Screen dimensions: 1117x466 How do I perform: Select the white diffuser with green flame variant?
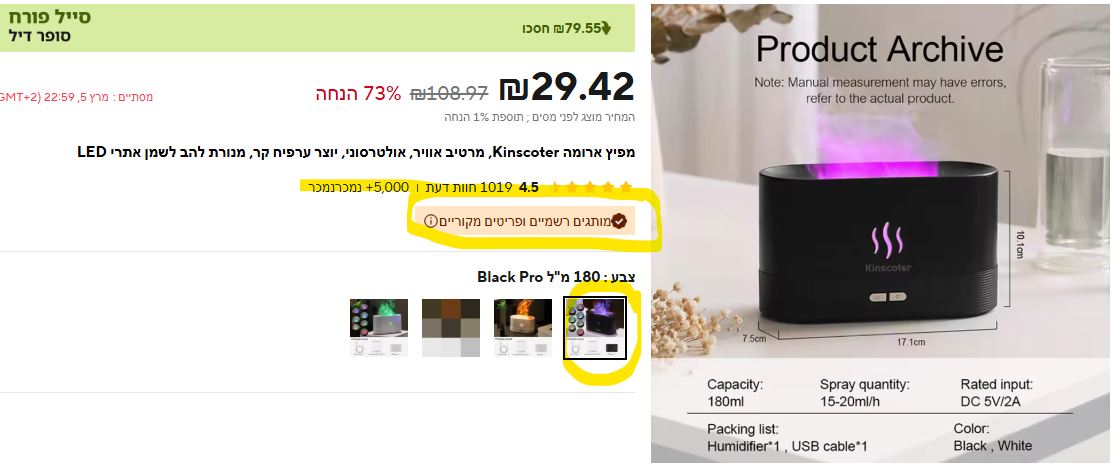(x=379, y=328)
